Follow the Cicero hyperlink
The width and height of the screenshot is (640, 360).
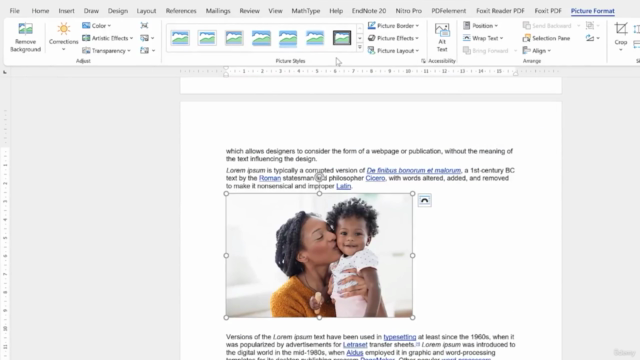pos(375,178)
